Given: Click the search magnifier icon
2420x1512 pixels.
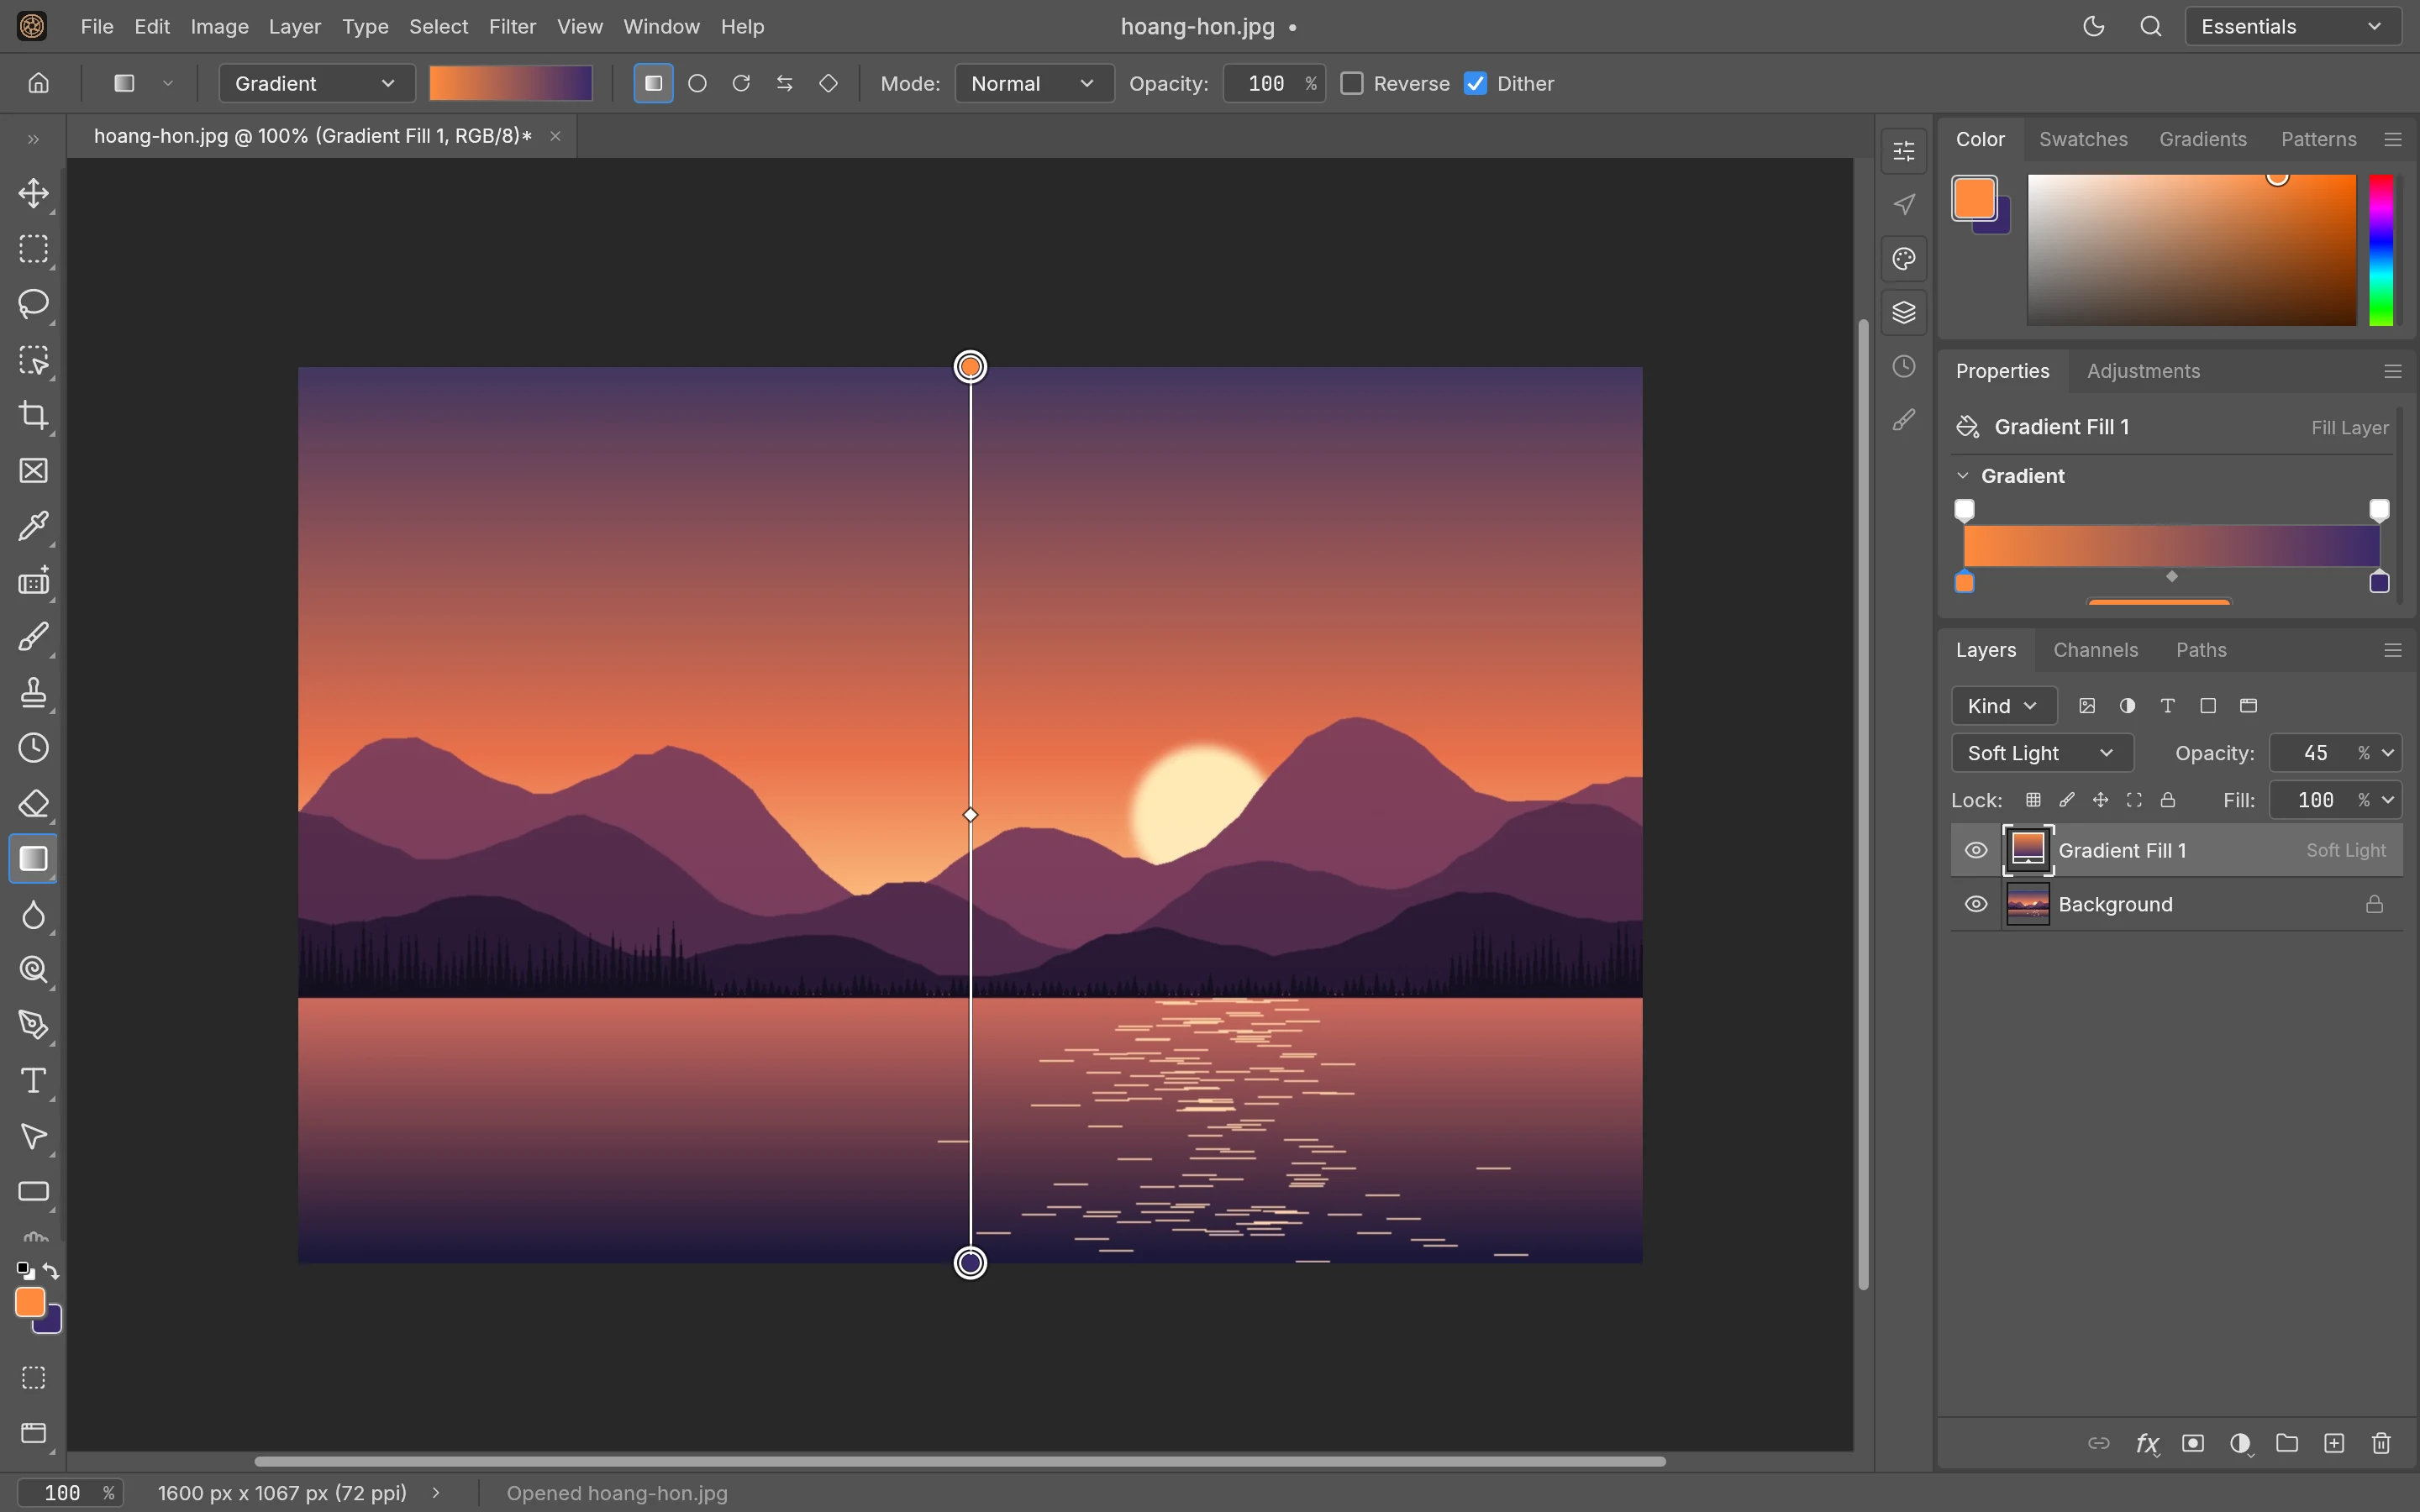Looking at the screenshot, I should (x=2151, y=27).
